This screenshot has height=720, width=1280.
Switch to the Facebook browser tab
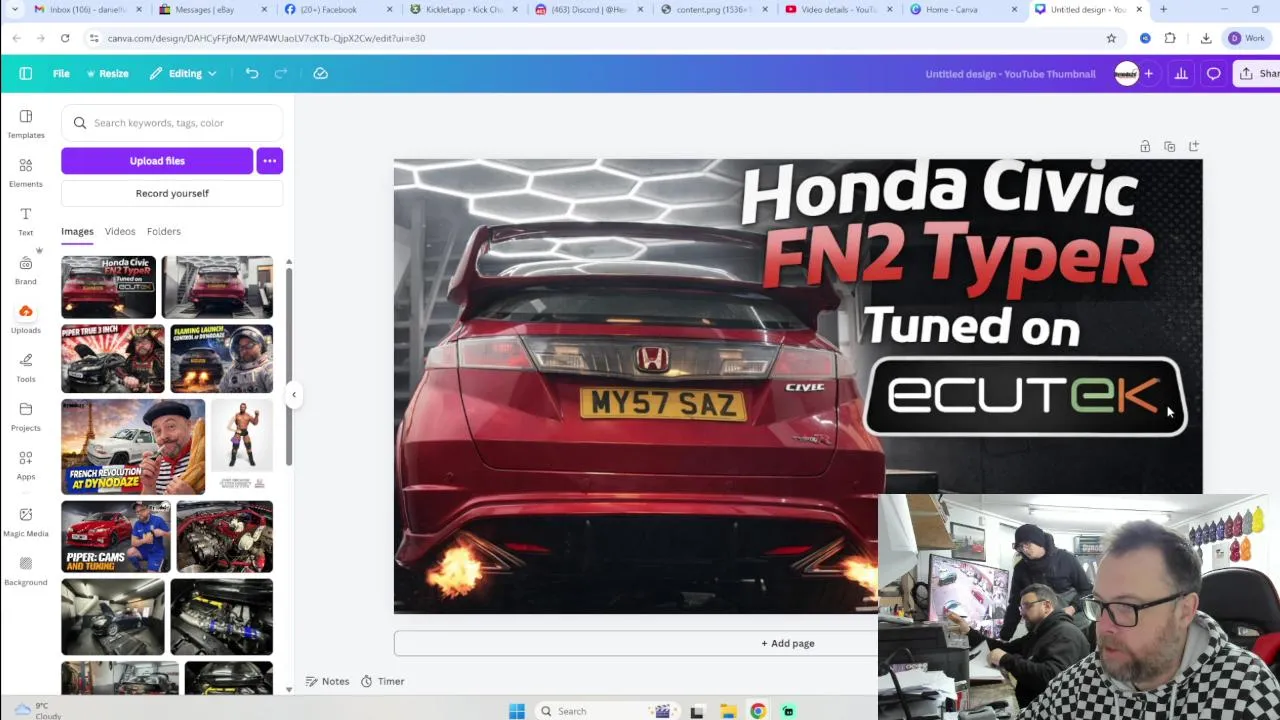pyautogui.click(x=326, y=10)
